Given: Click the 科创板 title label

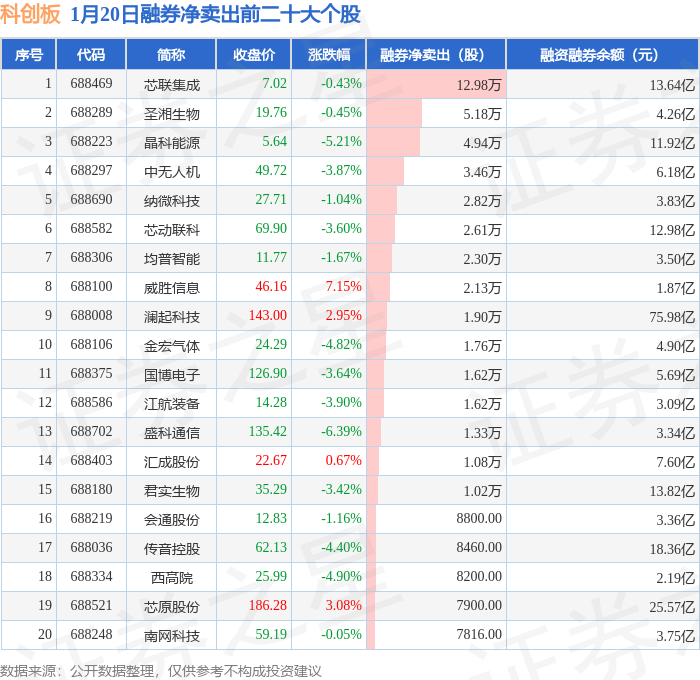Looking at the screenshot, I should click(x=30, y=14).
